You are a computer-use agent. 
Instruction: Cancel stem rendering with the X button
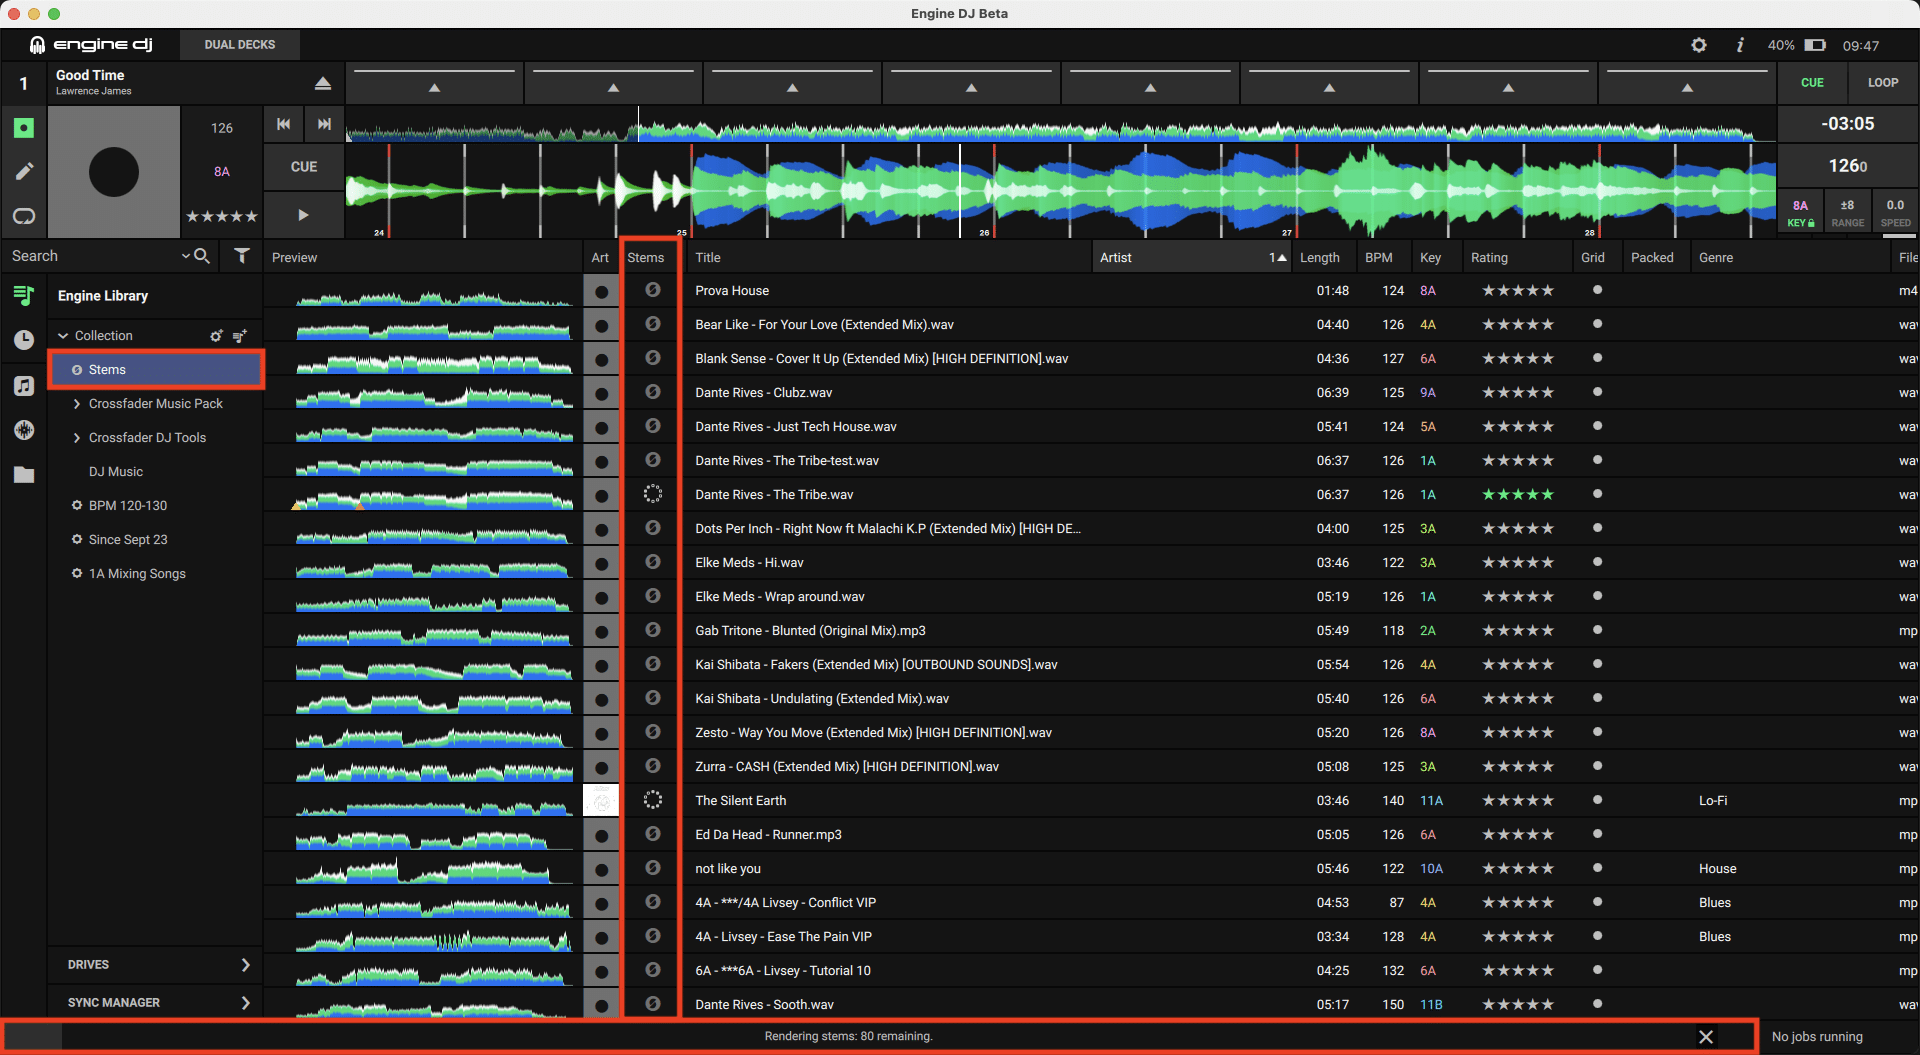tap(1706, 1037)
